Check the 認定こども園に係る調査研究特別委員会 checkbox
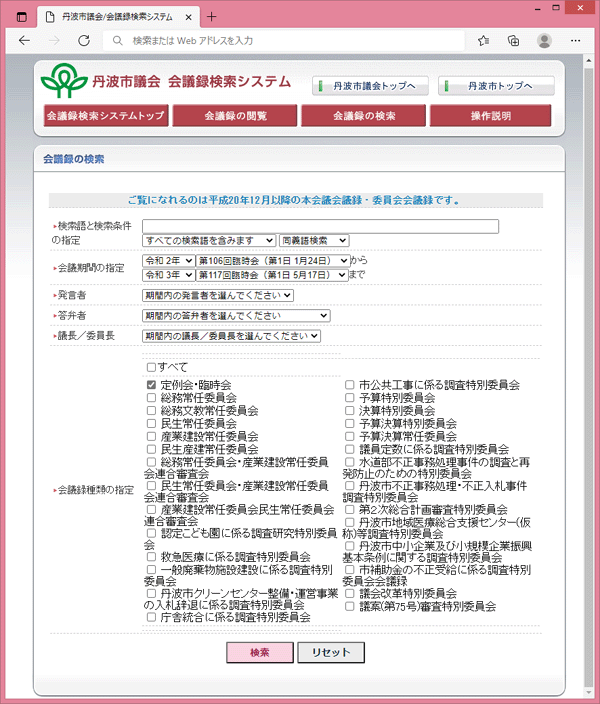 click(x=151, y=533)
